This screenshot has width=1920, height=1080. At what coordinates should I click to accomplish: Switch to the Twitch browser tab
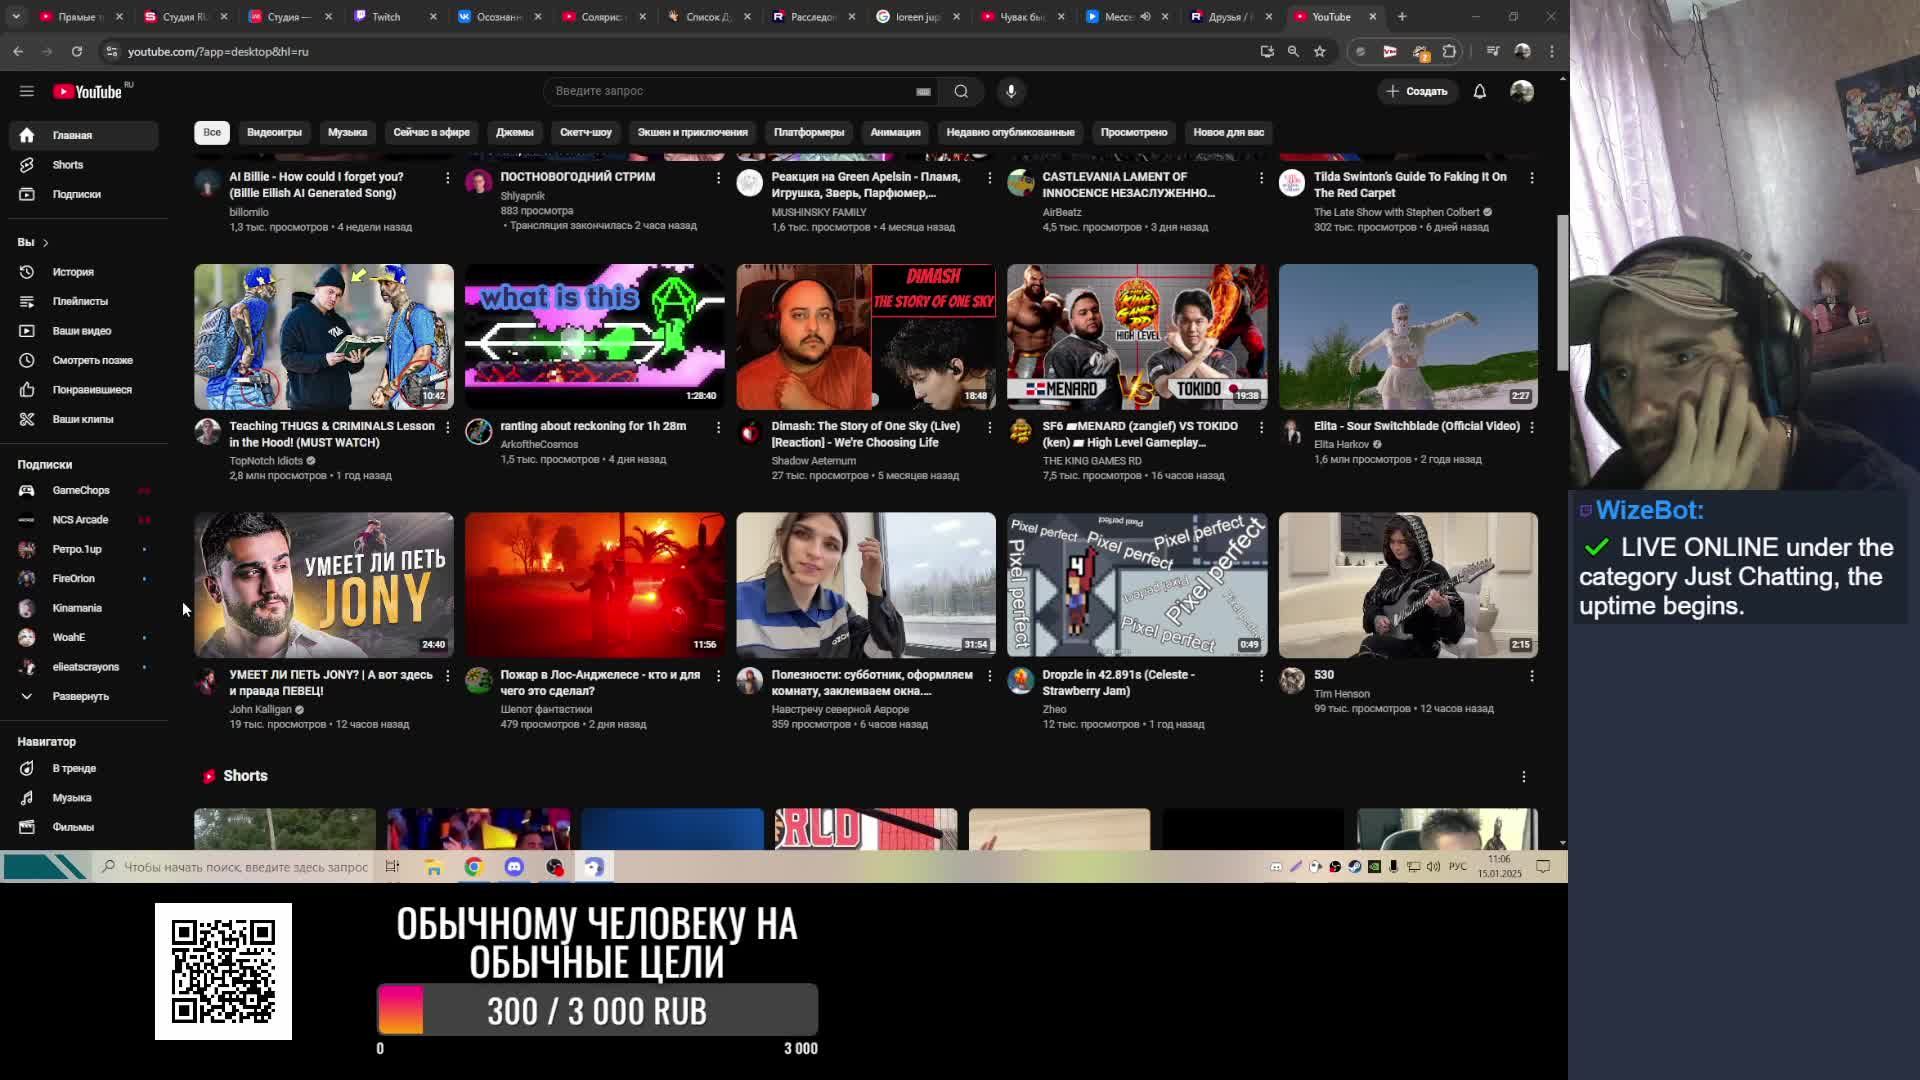click(x=386, y=17)
